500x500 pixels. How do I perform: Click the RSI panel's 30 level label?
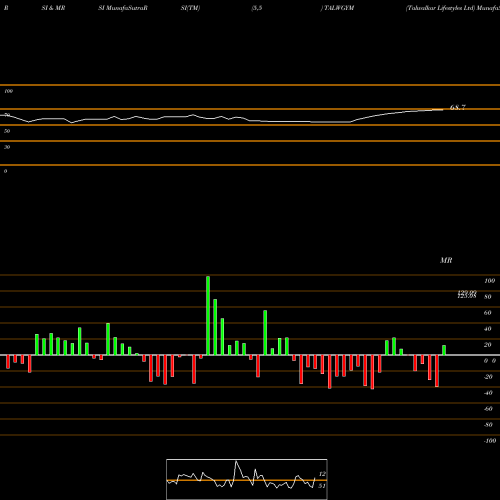pos(7,147)
